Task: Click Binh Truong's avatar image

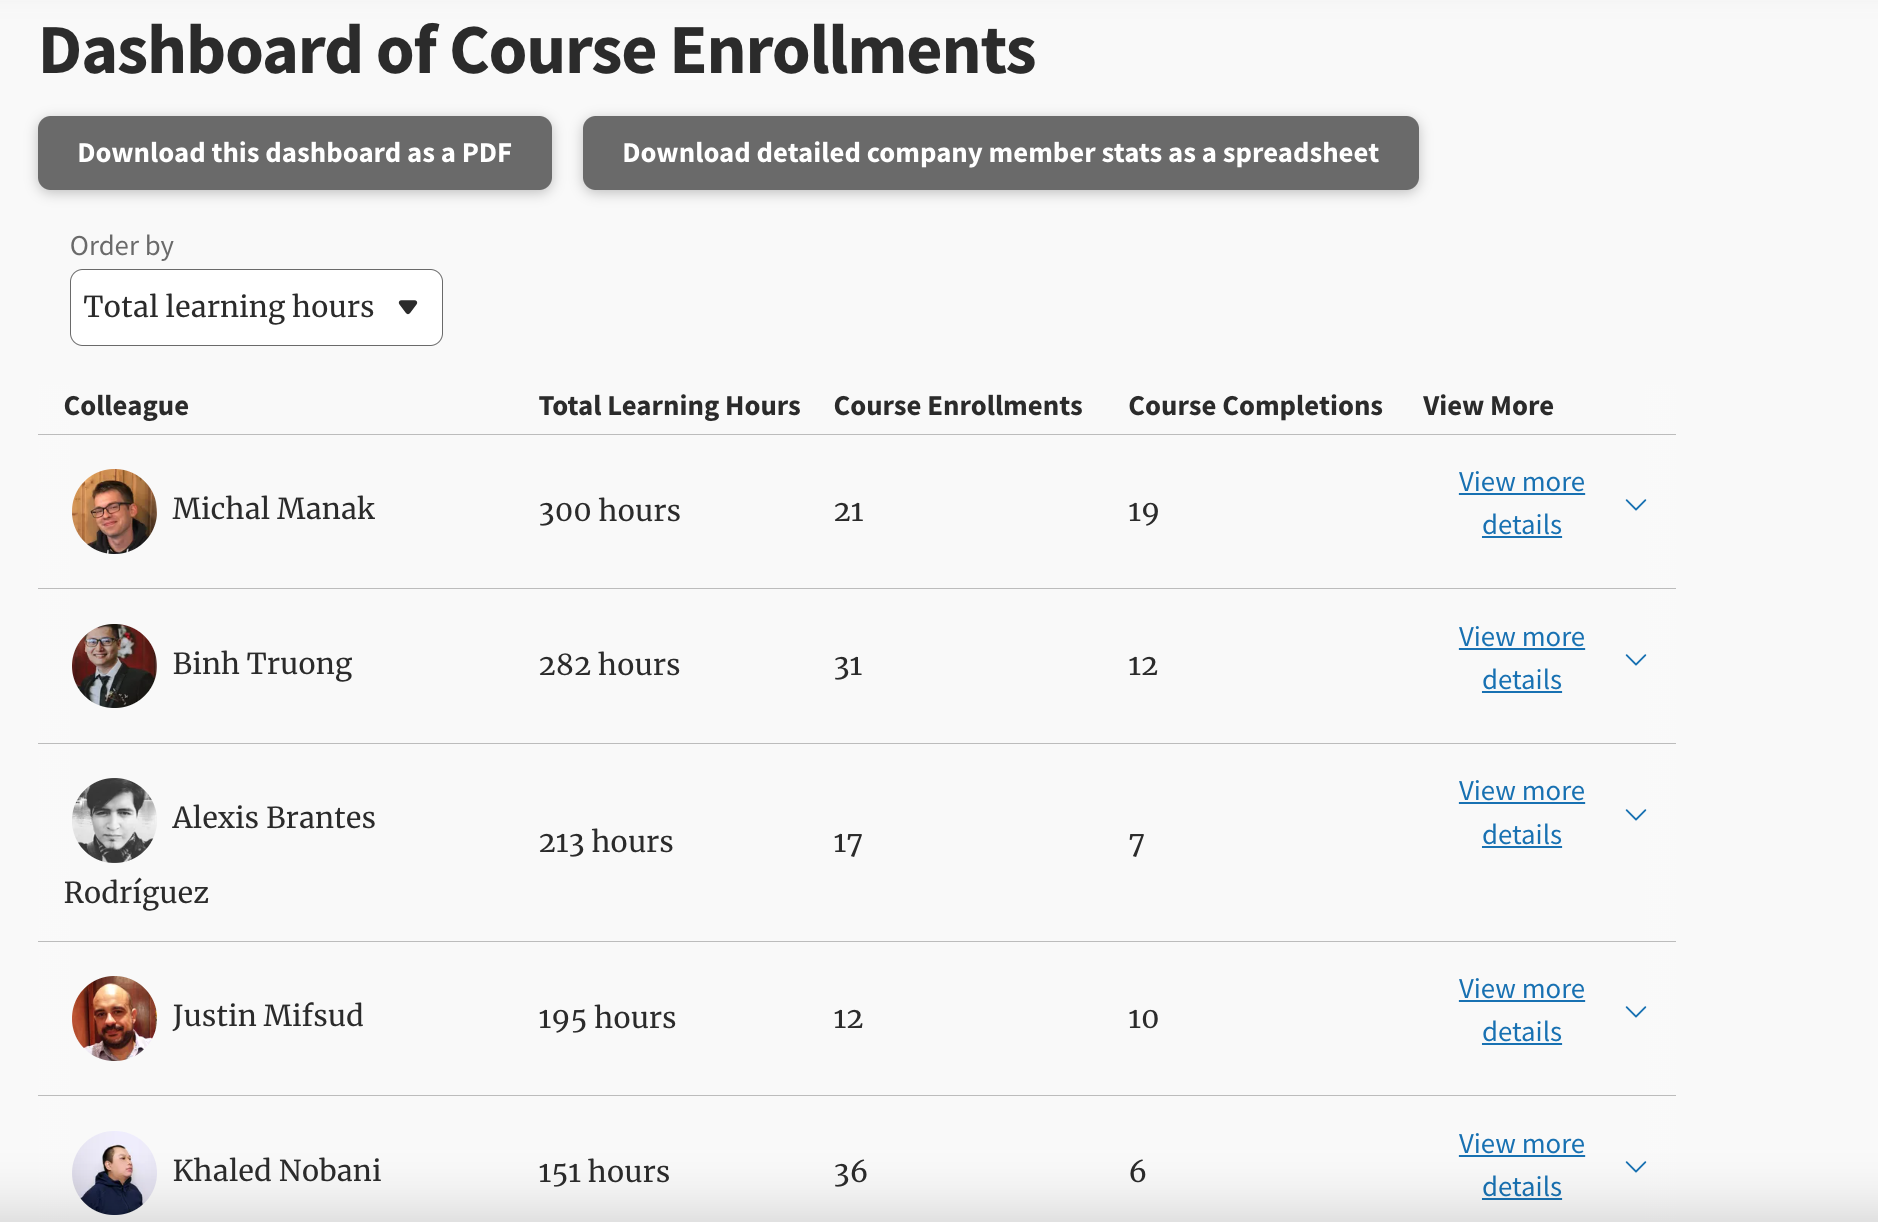Action: pos(114,666)
